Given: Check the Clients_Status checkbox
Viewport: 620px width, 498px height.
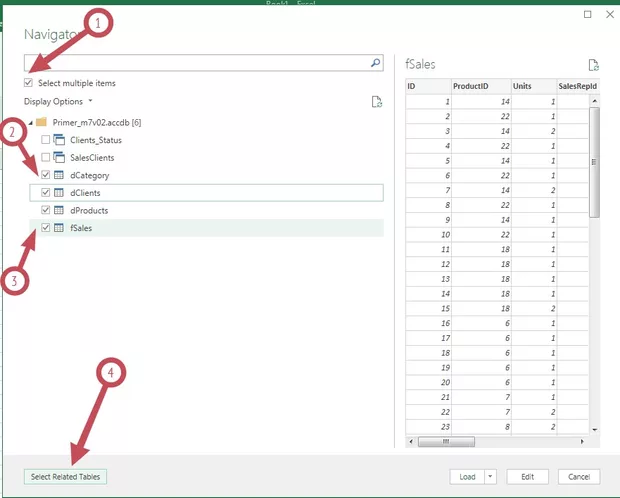Looking at the screenshot, I should click(45, 140).
